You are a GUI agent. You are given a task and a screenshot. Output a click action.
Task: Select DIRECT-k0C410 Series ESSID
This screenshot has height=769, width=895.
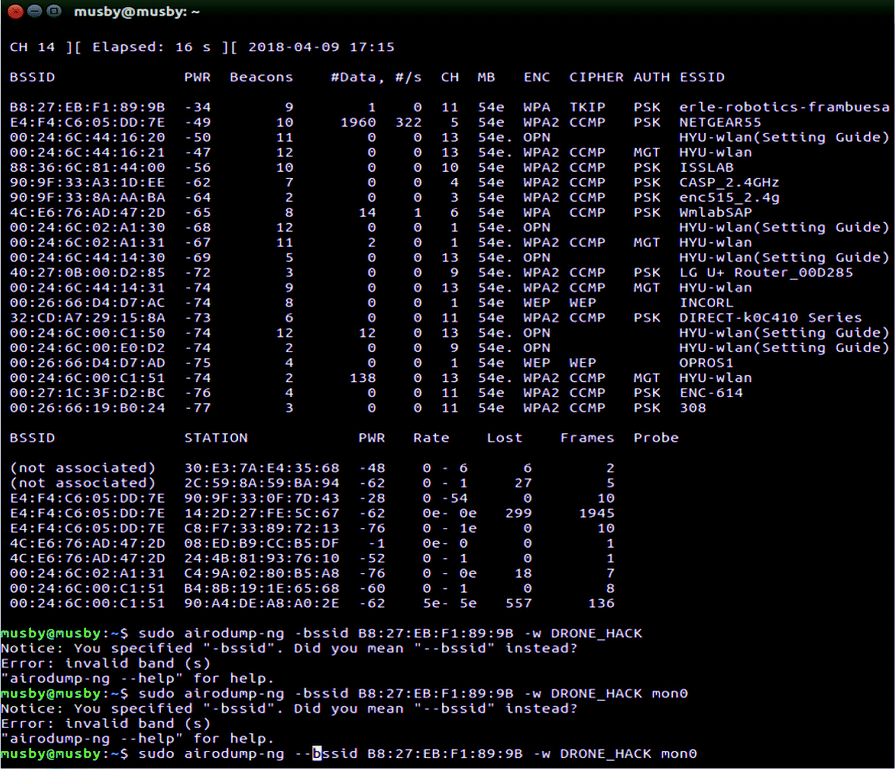[771, 317]
